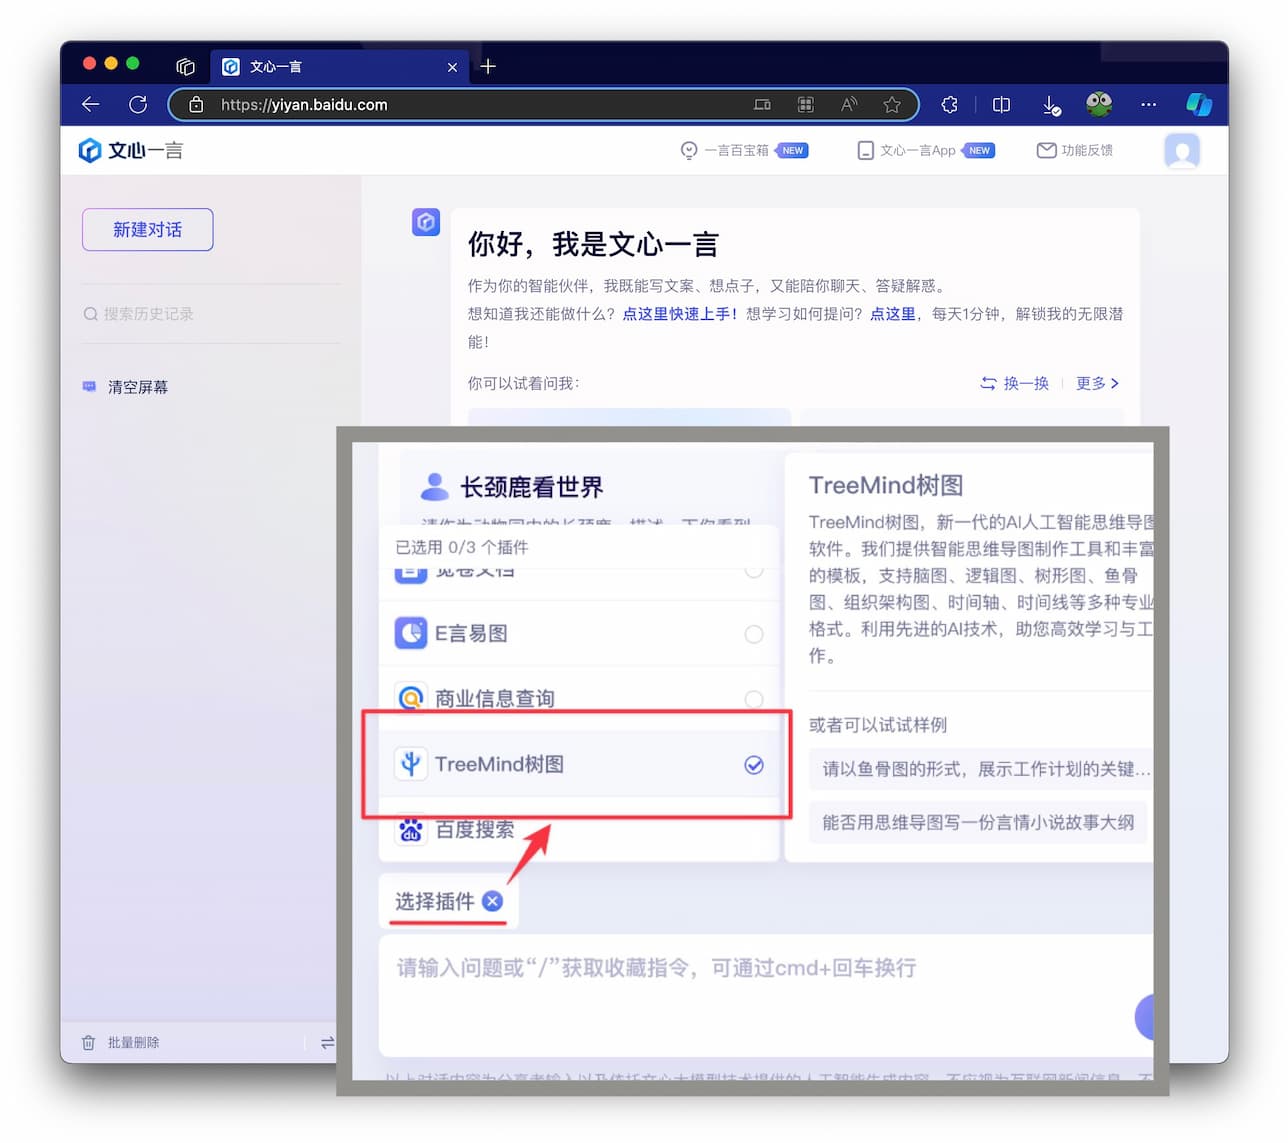
Task: Select the E言易图 plugin radio
Action: click(x=754, y=634)
